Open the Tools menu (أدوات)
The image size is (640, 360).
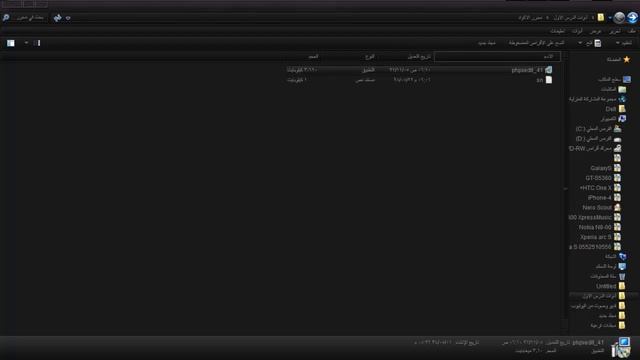coord(577,31)
